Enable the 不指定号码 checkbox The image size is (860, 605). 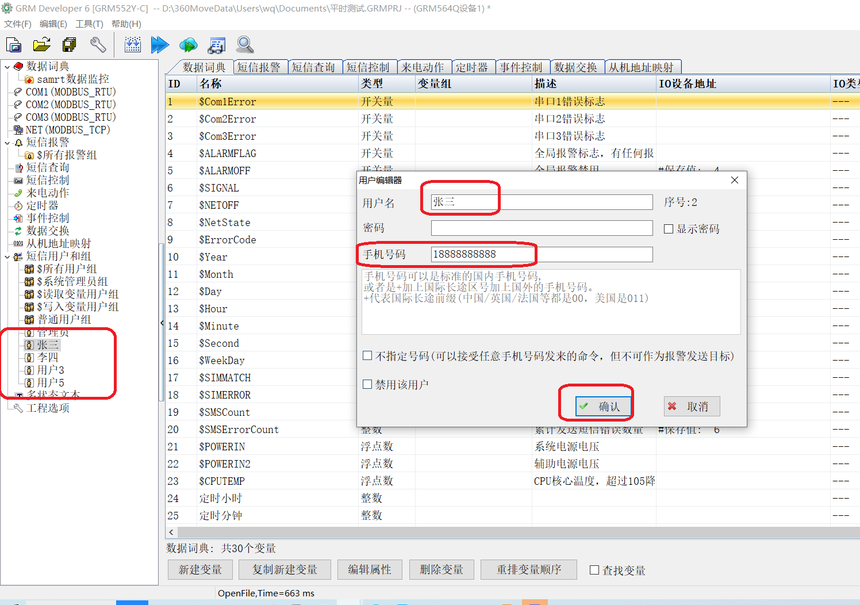pos(367,356)
